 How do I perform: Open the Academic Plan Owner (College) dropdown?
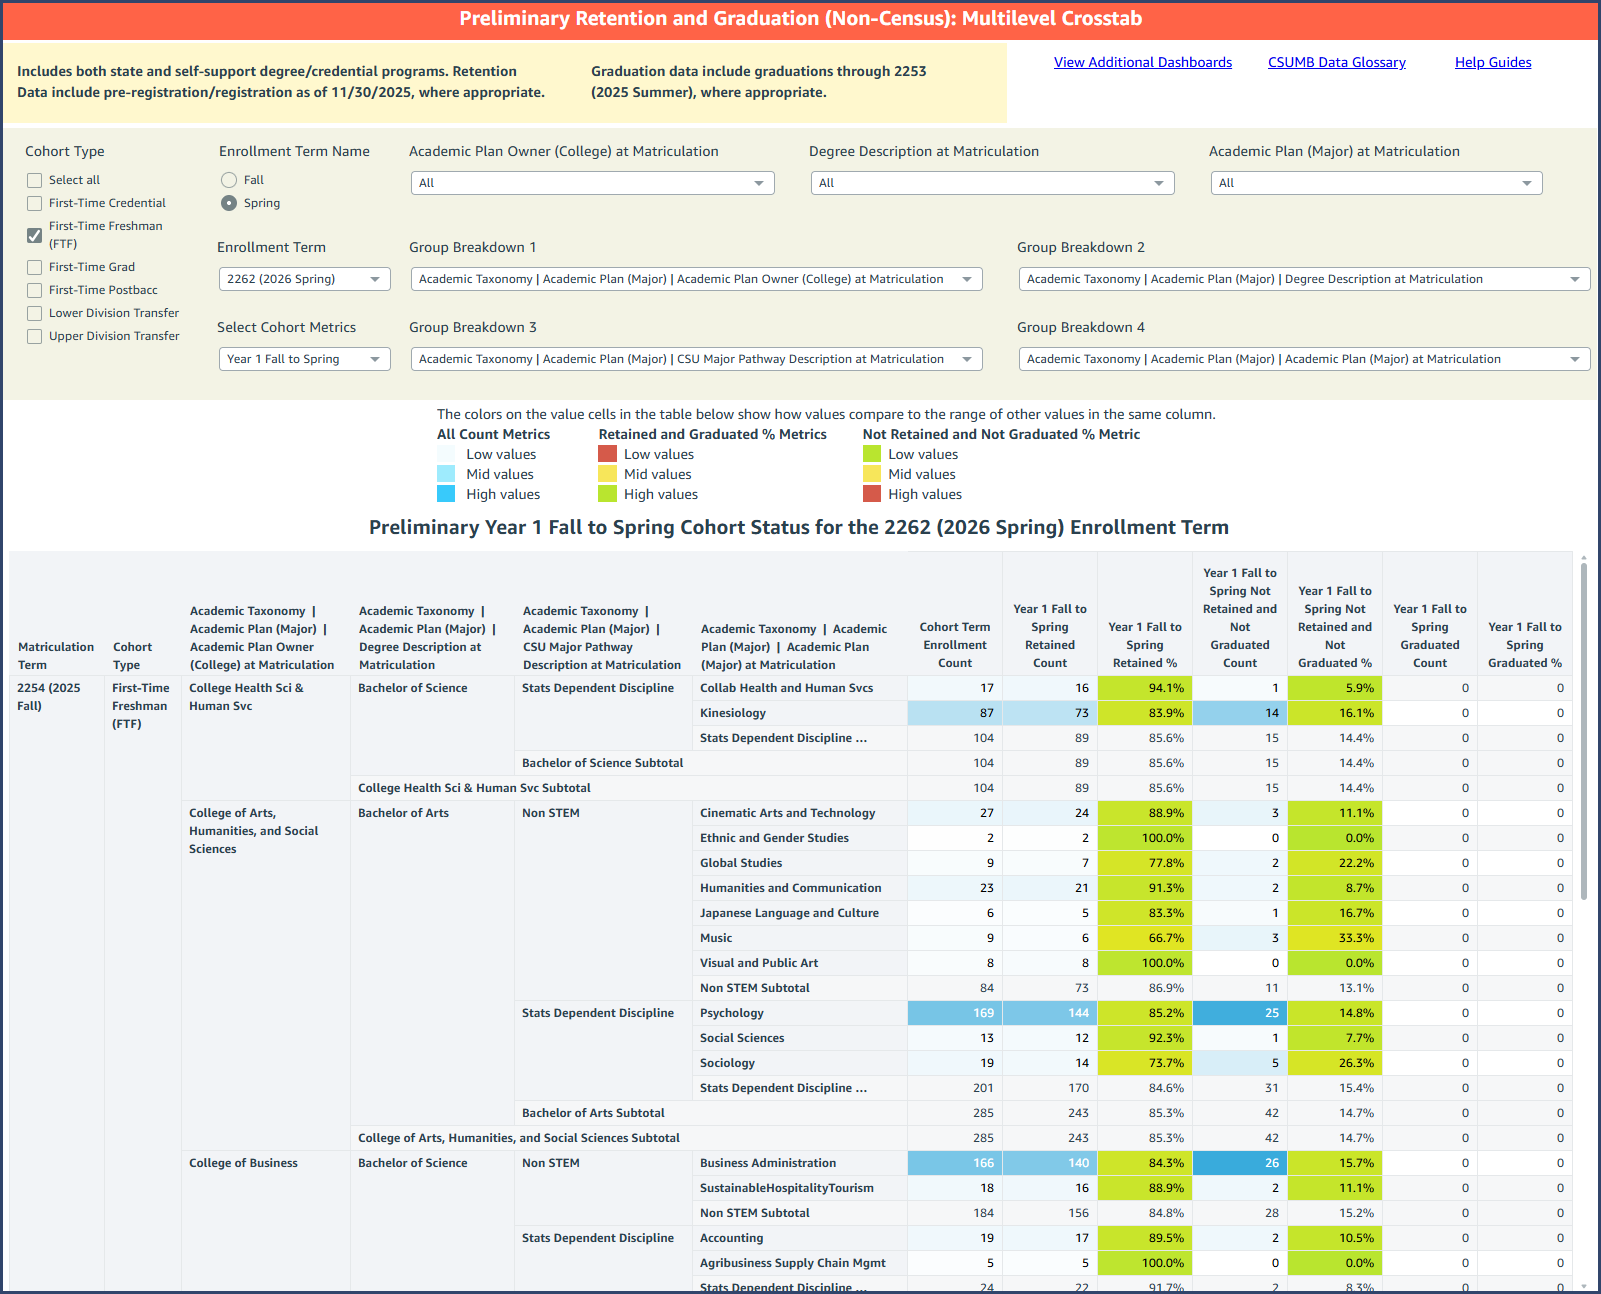591,183
